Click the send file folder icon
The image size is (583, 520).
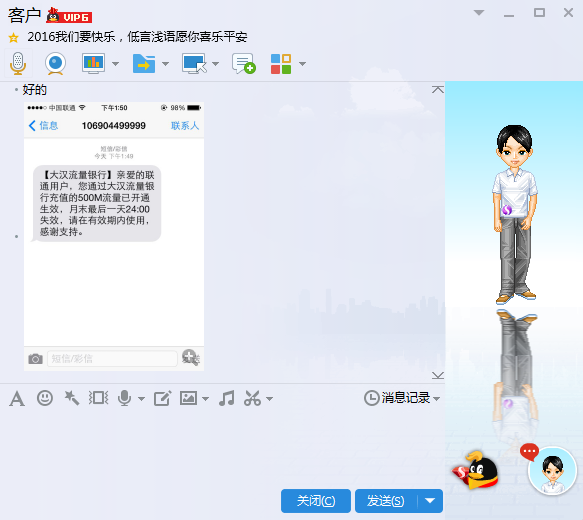(x=144, y=64)
